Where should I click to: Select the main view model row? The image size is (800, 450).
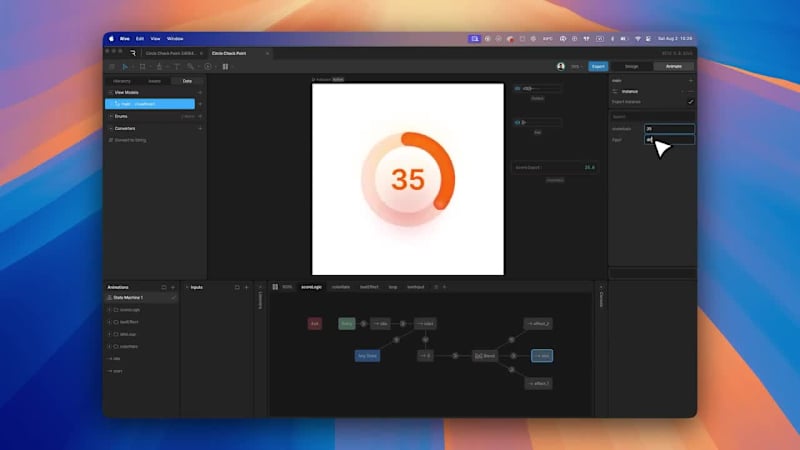(x=149, y=104)
